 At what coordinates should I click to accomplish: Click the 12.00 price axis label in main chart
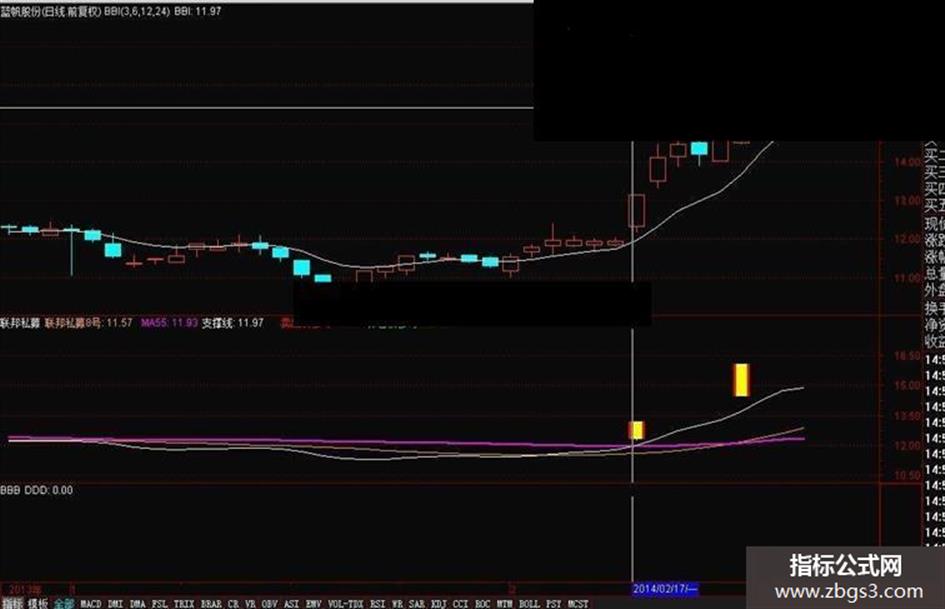(908, 239)
